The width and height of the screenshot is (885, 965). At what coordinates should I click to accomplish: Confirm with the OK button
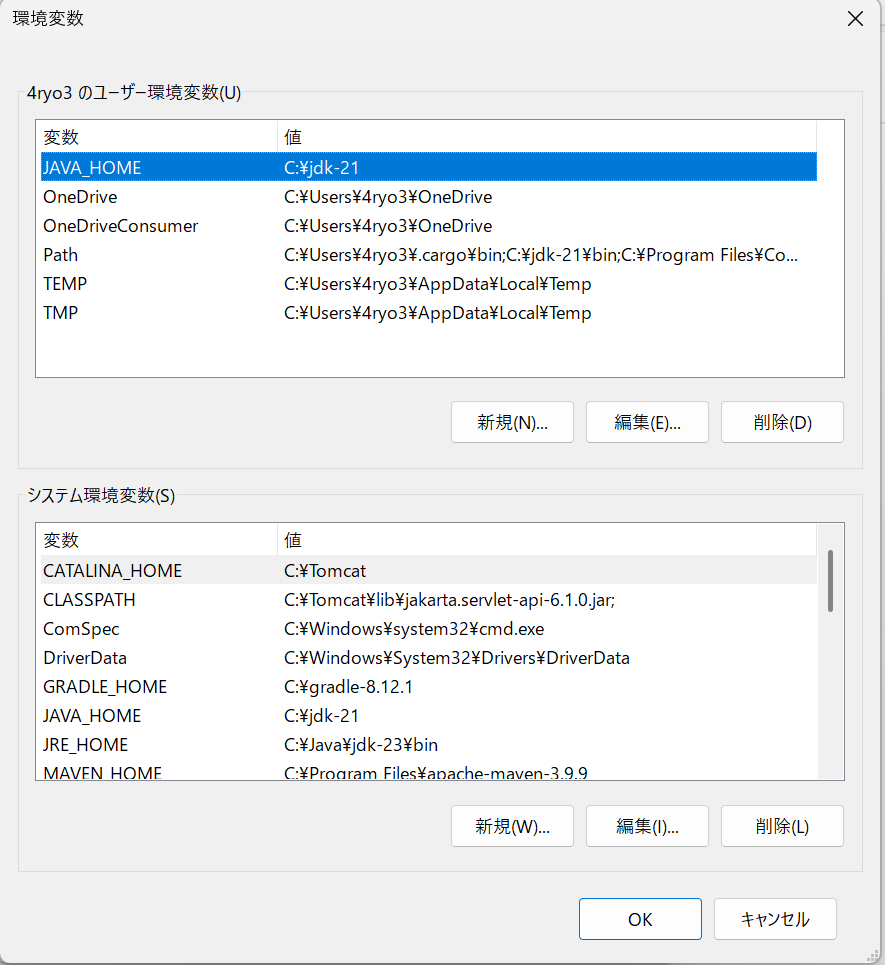640,919
